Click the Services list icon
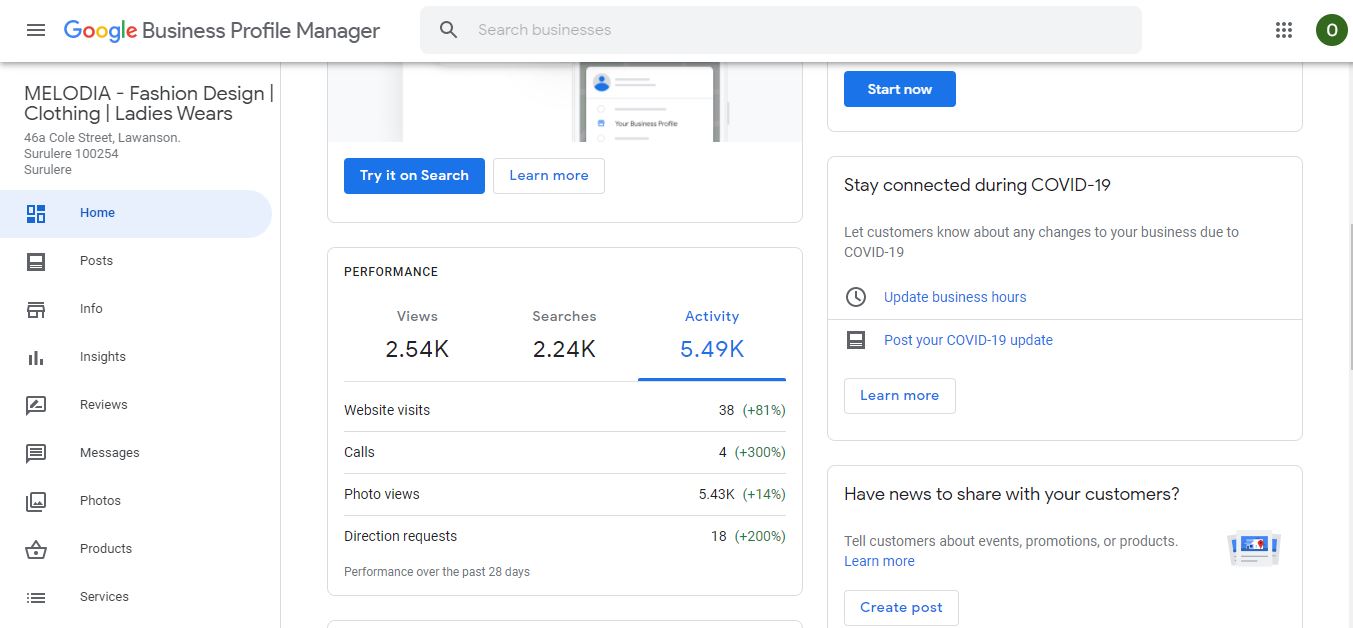This screenshot has width=1353, height=628. click(36, 597)
